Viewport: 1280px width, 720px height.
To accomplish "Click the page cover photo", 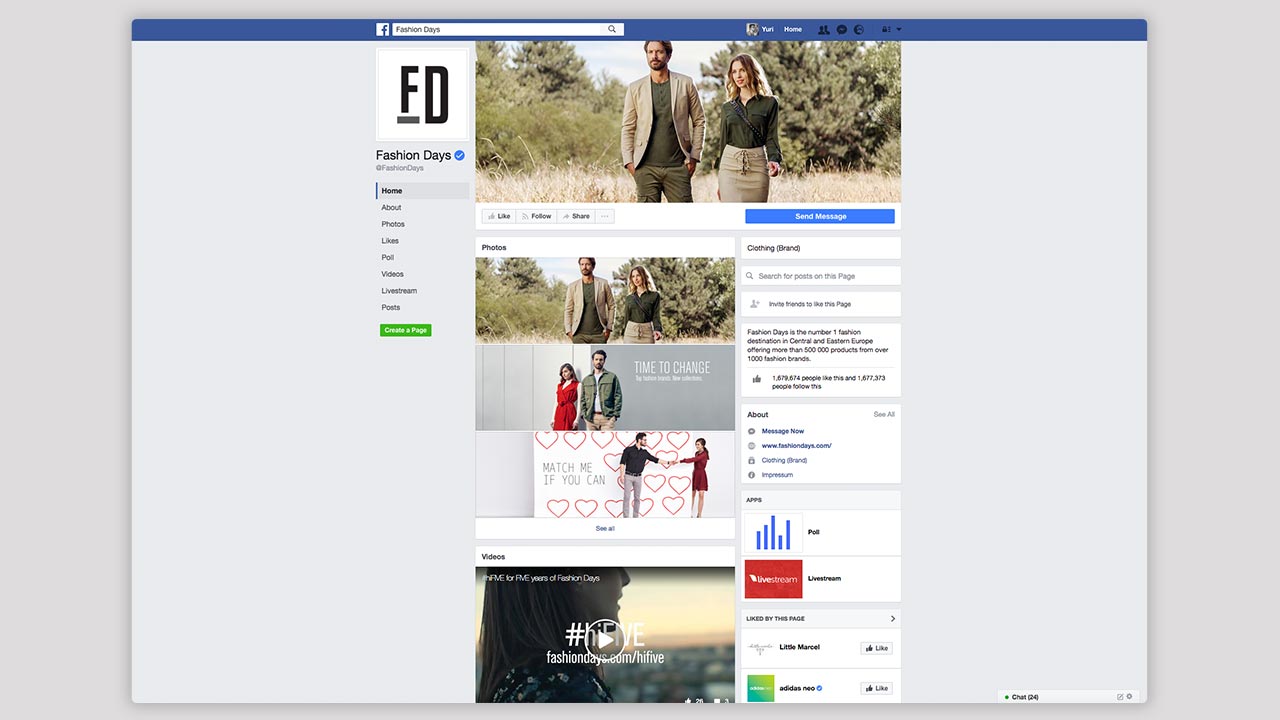I will coord(688,122).
